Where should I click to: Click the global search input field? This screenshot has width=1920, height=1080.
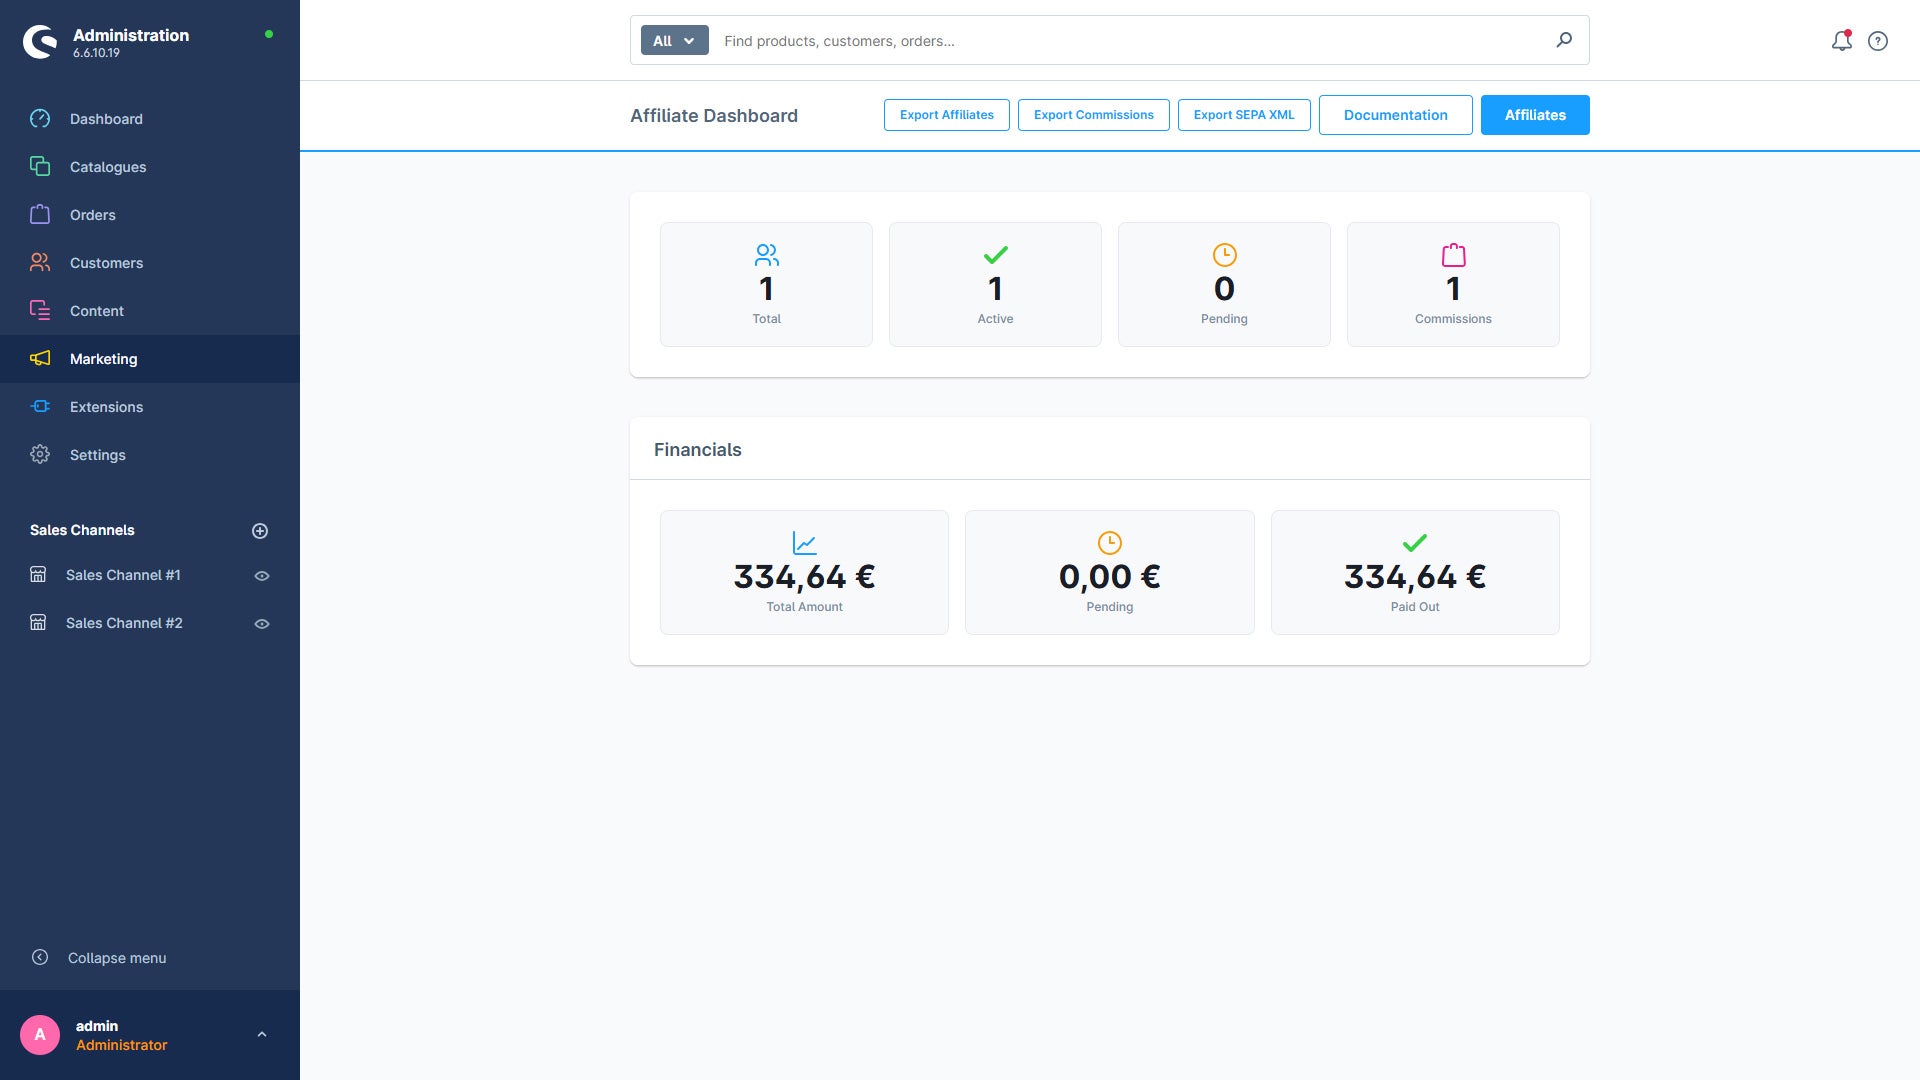[x=1130, y=41]
